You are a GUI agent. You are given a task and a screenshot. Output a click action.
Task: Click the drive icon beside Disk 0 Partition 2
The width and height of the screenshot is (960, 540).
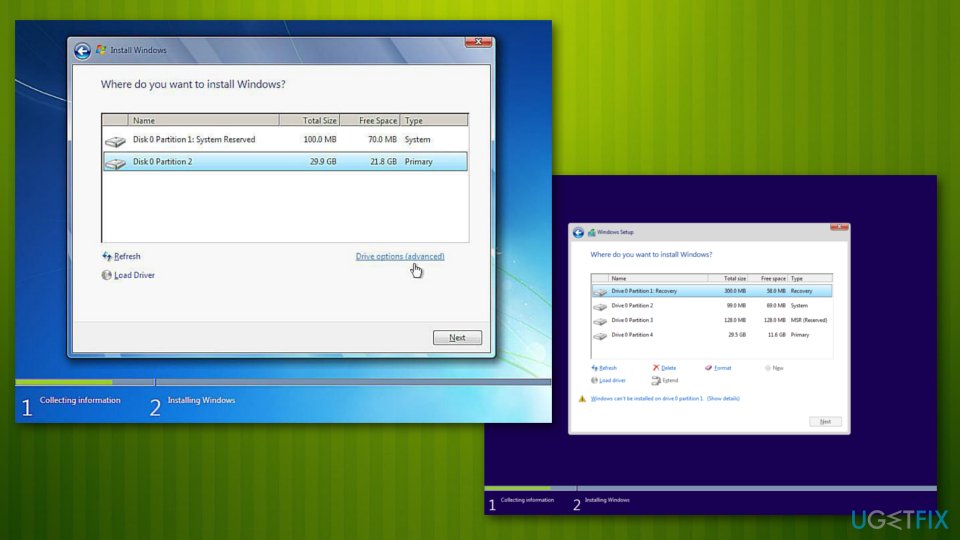[x=115, y=162]
